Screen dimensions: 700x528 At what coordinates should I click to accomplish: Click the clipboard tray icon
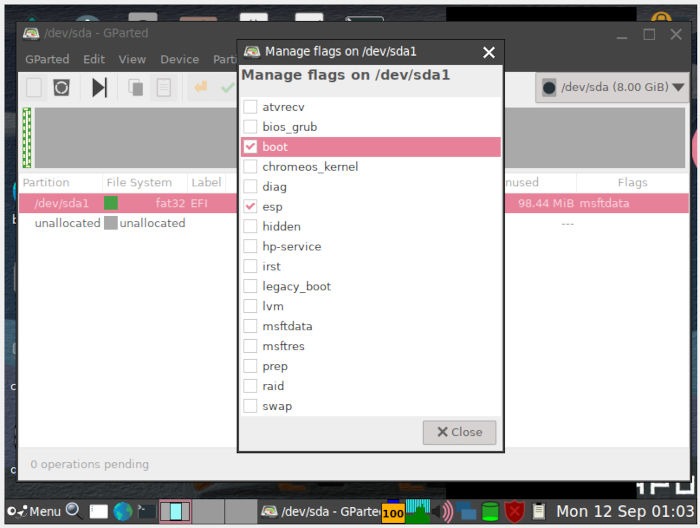(539, 511)
